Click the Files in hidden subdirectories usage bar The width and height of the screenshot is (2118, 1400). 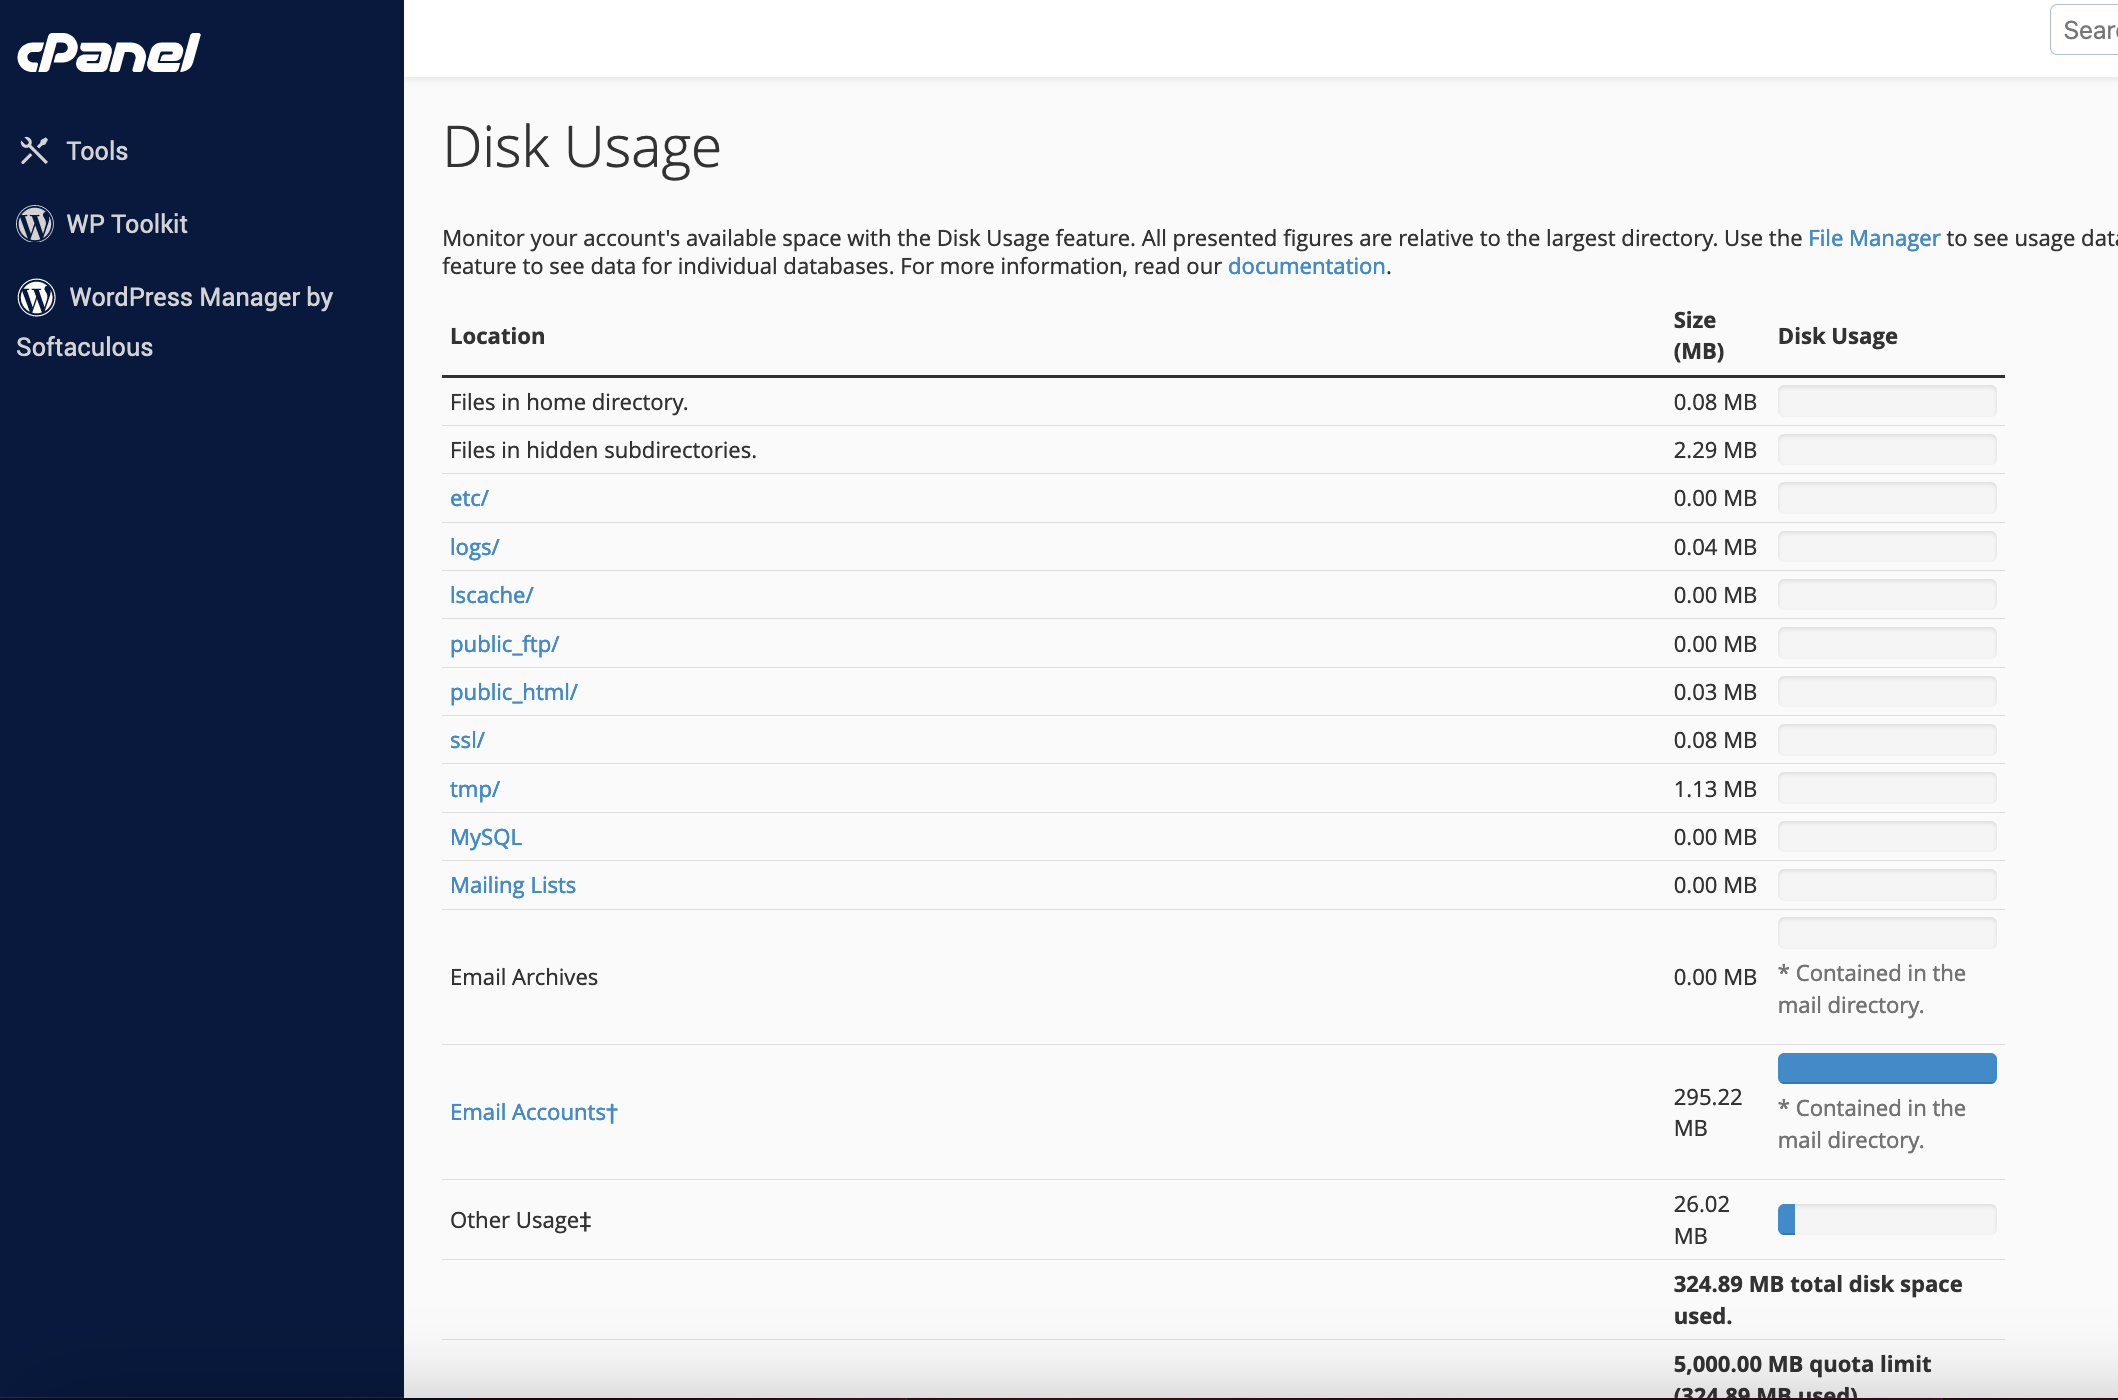pyautogui.click(x=1887, y=450)
